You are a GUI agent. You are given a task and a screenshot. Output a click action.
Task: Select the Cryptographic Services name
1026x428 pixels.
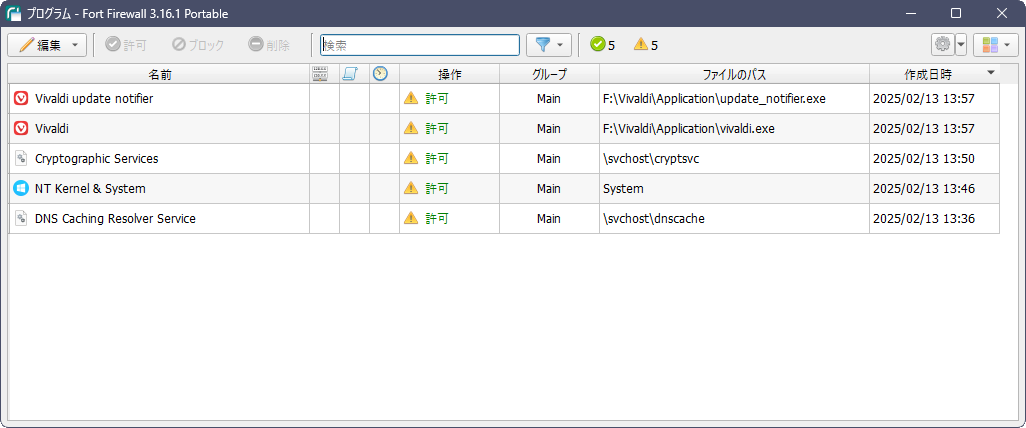click(96, 158)
